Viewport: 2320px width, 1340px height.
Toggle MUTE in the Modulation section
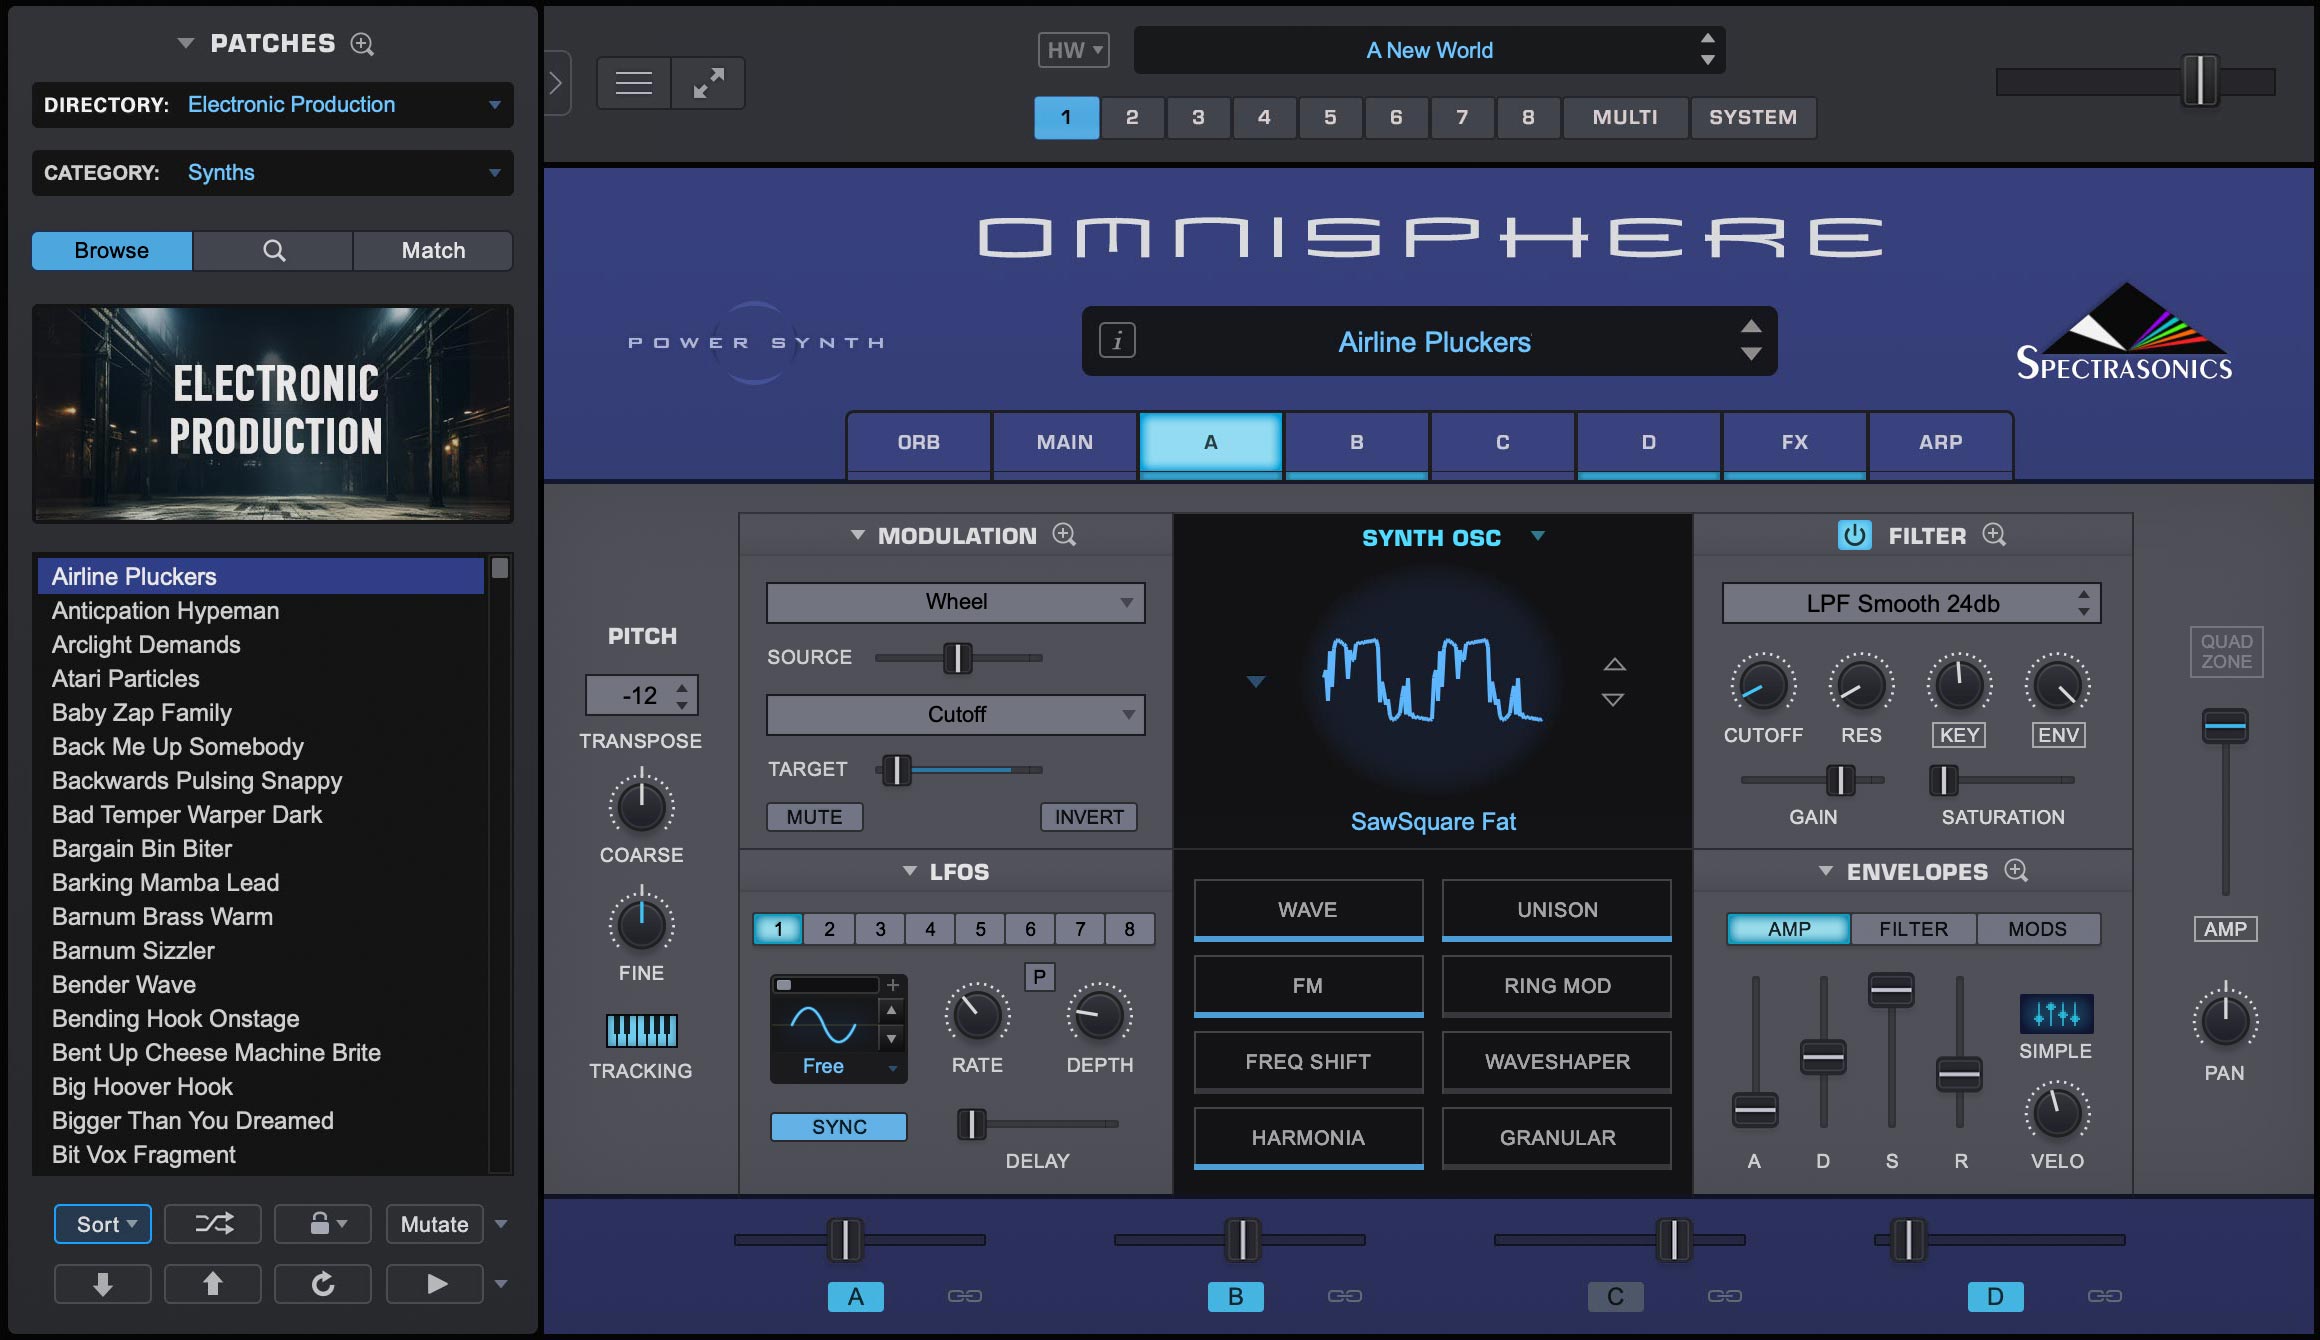click(x=814, y=816)
